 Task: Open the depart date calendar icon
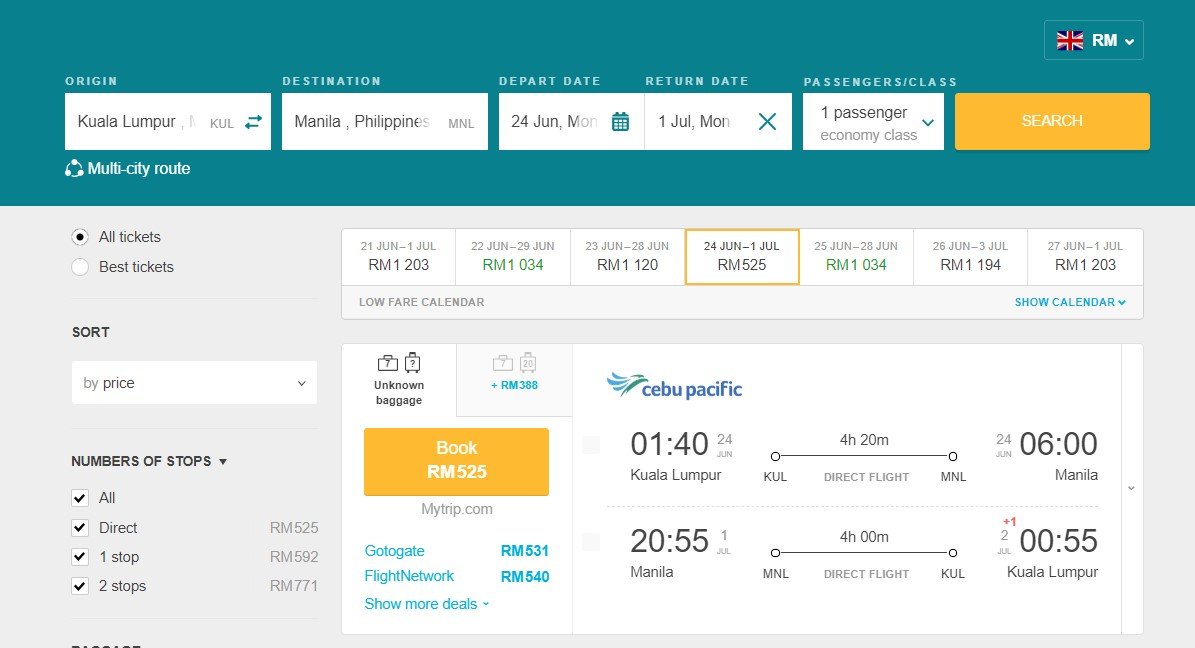tap(620, 121)
